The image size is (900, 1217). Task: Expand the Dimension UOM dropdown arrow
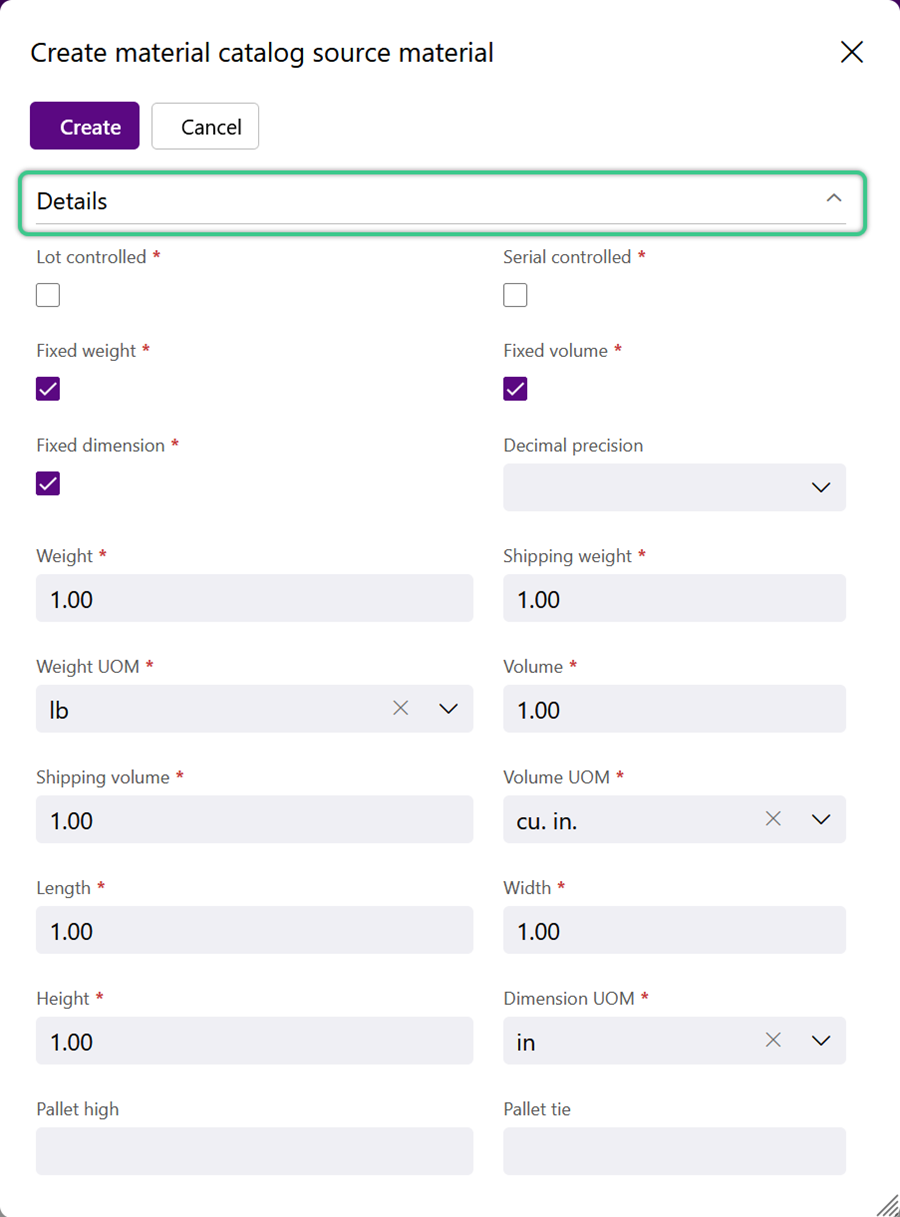[x=821, y=1041]
